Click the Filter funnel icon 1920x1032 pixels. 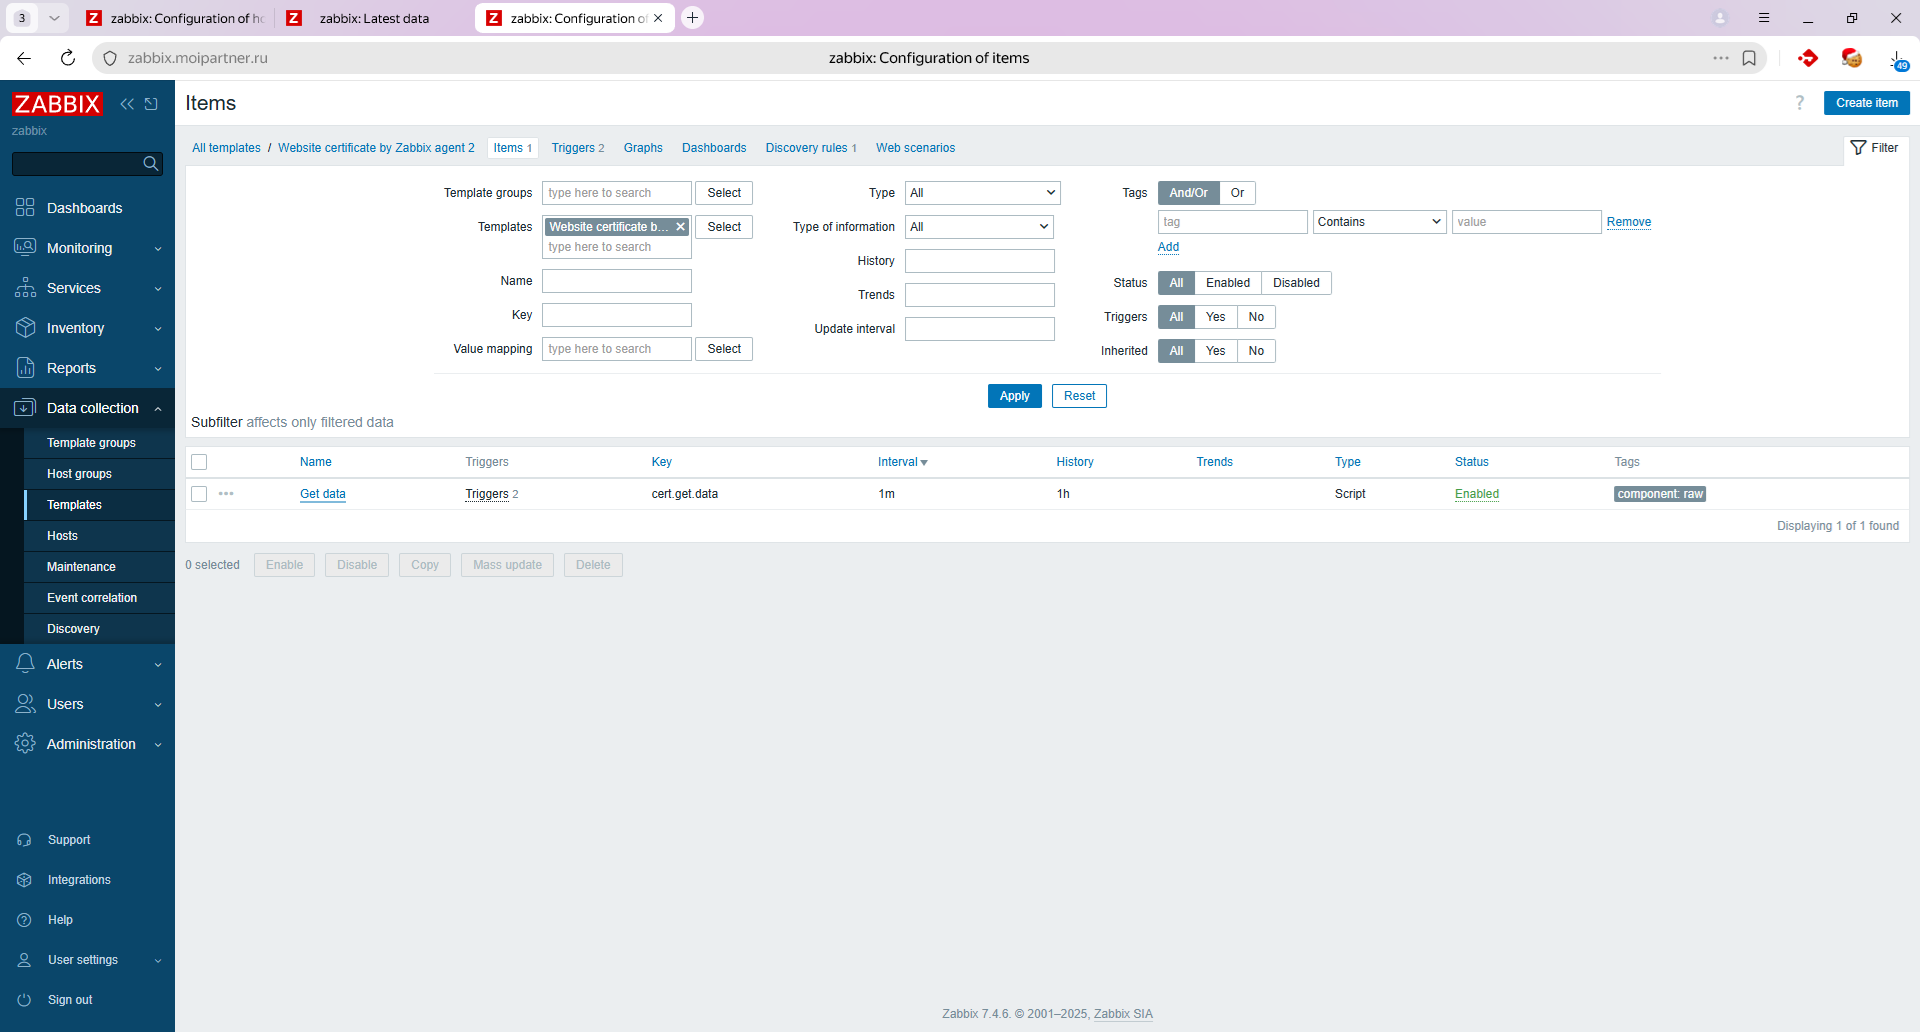(1858, 148)
